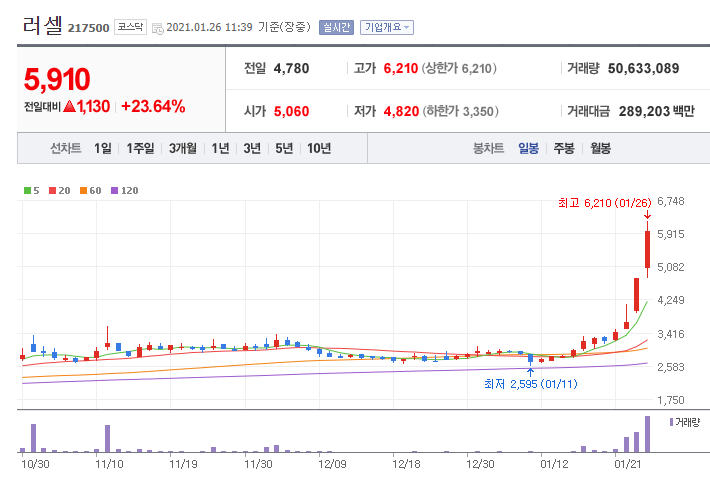This screenshot has width=710, height=486.
Task: Click the 하한가 3,350 text
Action: (461, 111)
